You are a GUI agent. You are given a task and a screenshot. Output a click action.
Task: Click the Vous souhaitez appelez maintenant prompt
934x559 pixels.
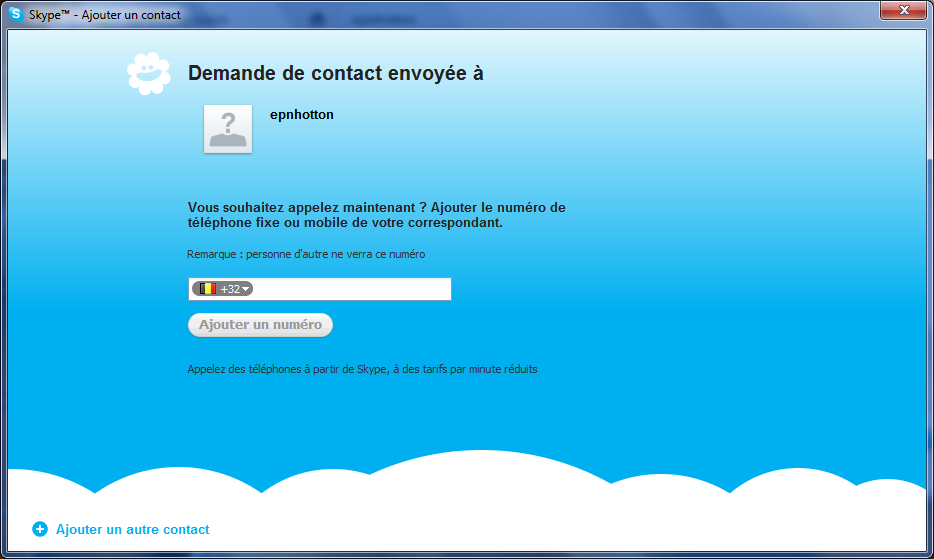376,215
